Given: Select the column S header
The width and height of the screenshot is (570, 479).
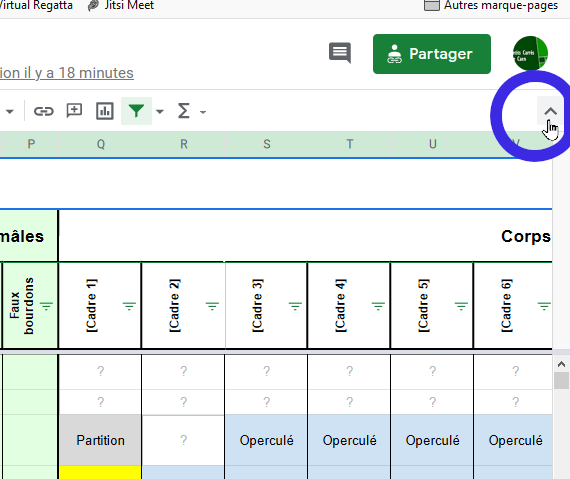Looking at the screenshot, I should pyautogui.click(x=267, y=144).
